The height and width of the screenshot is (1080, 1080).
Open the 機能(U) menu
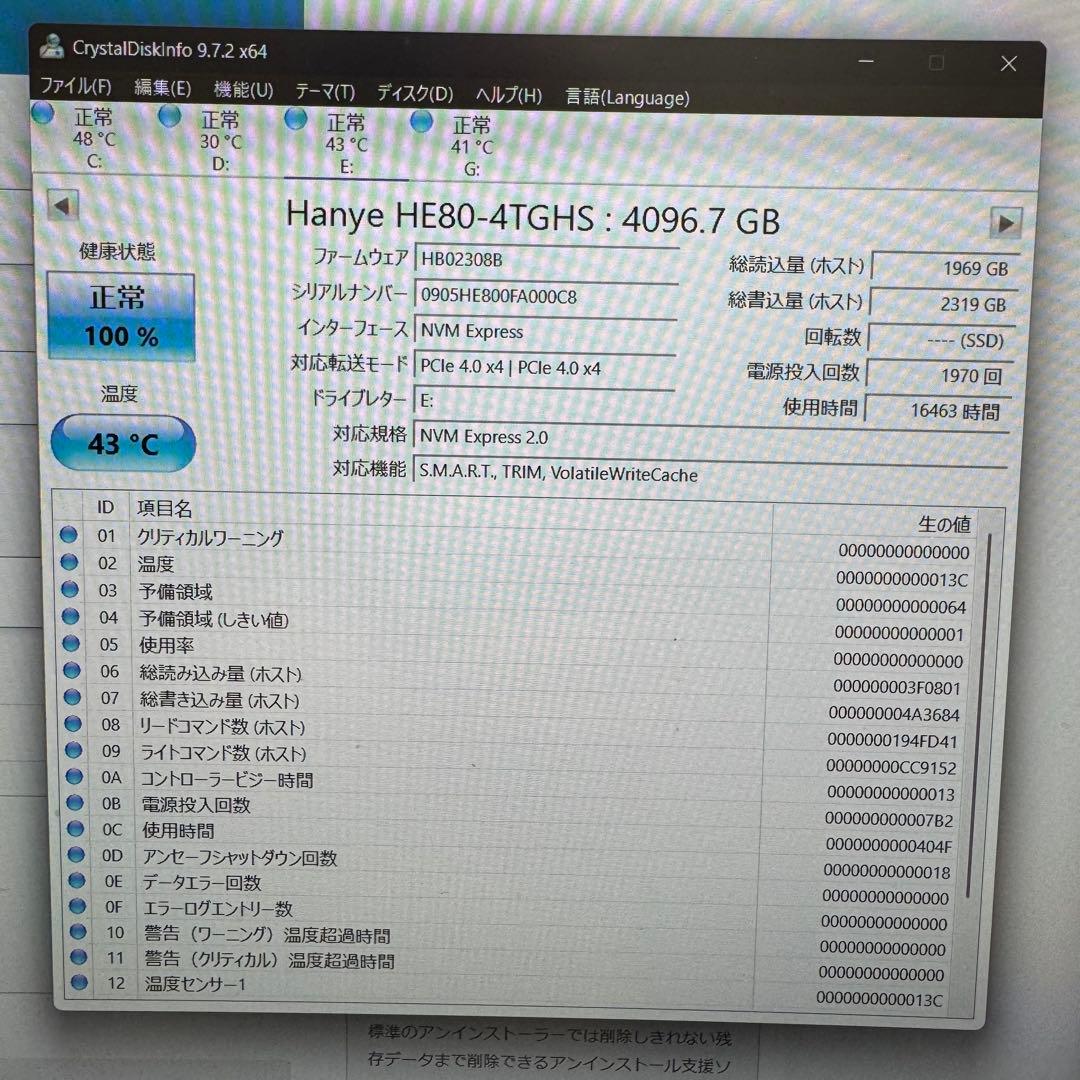[x=243, y=90]
